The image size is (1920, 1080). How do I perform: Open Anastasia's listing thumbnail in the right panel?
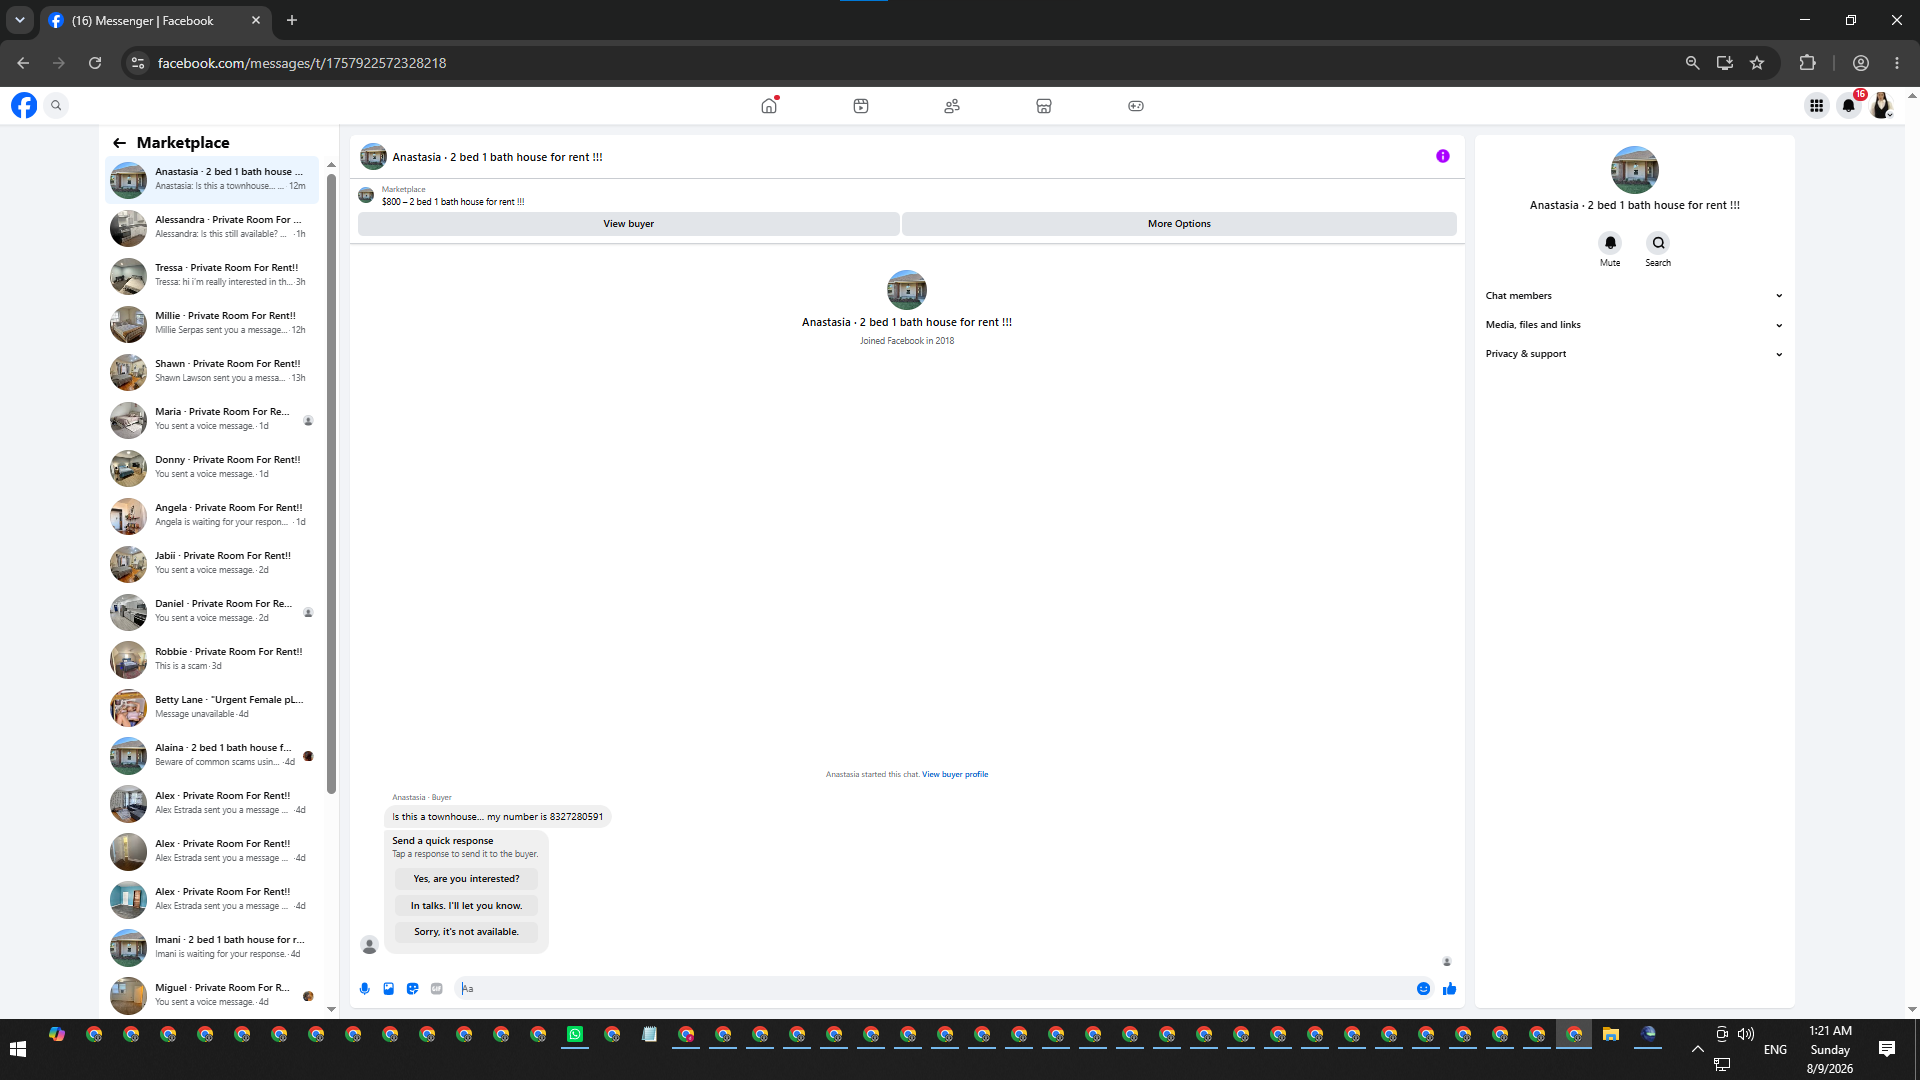(x=1635, y=170)
